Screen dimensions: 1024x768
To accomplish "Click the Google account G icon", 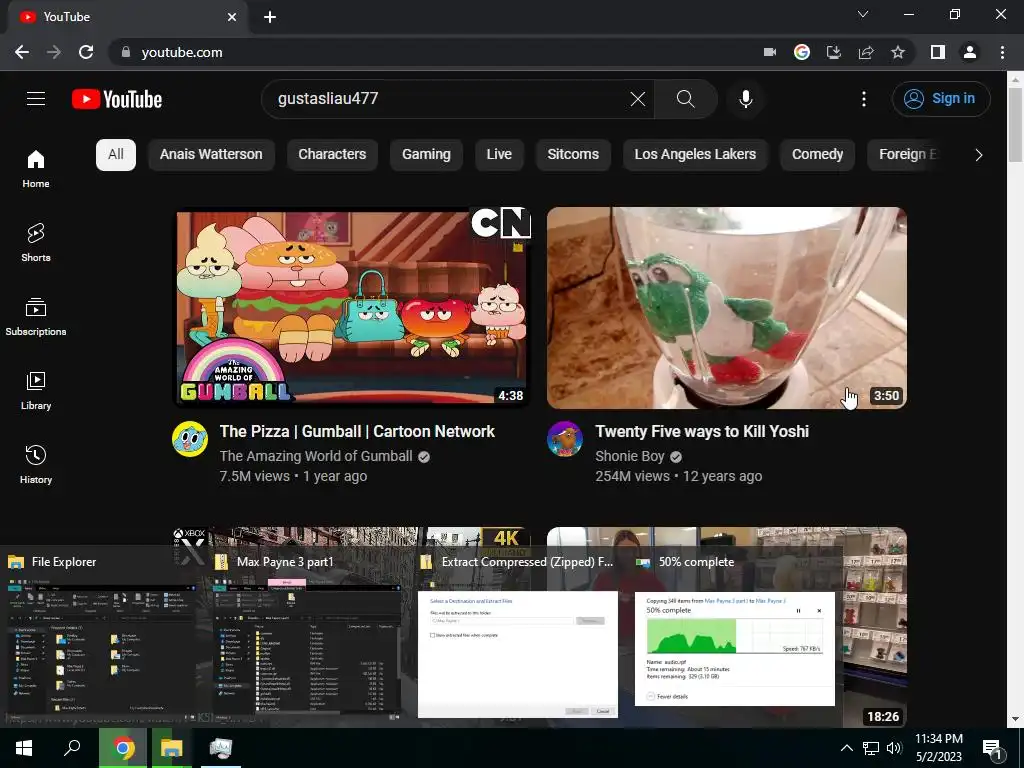I will tap(802, 52).
